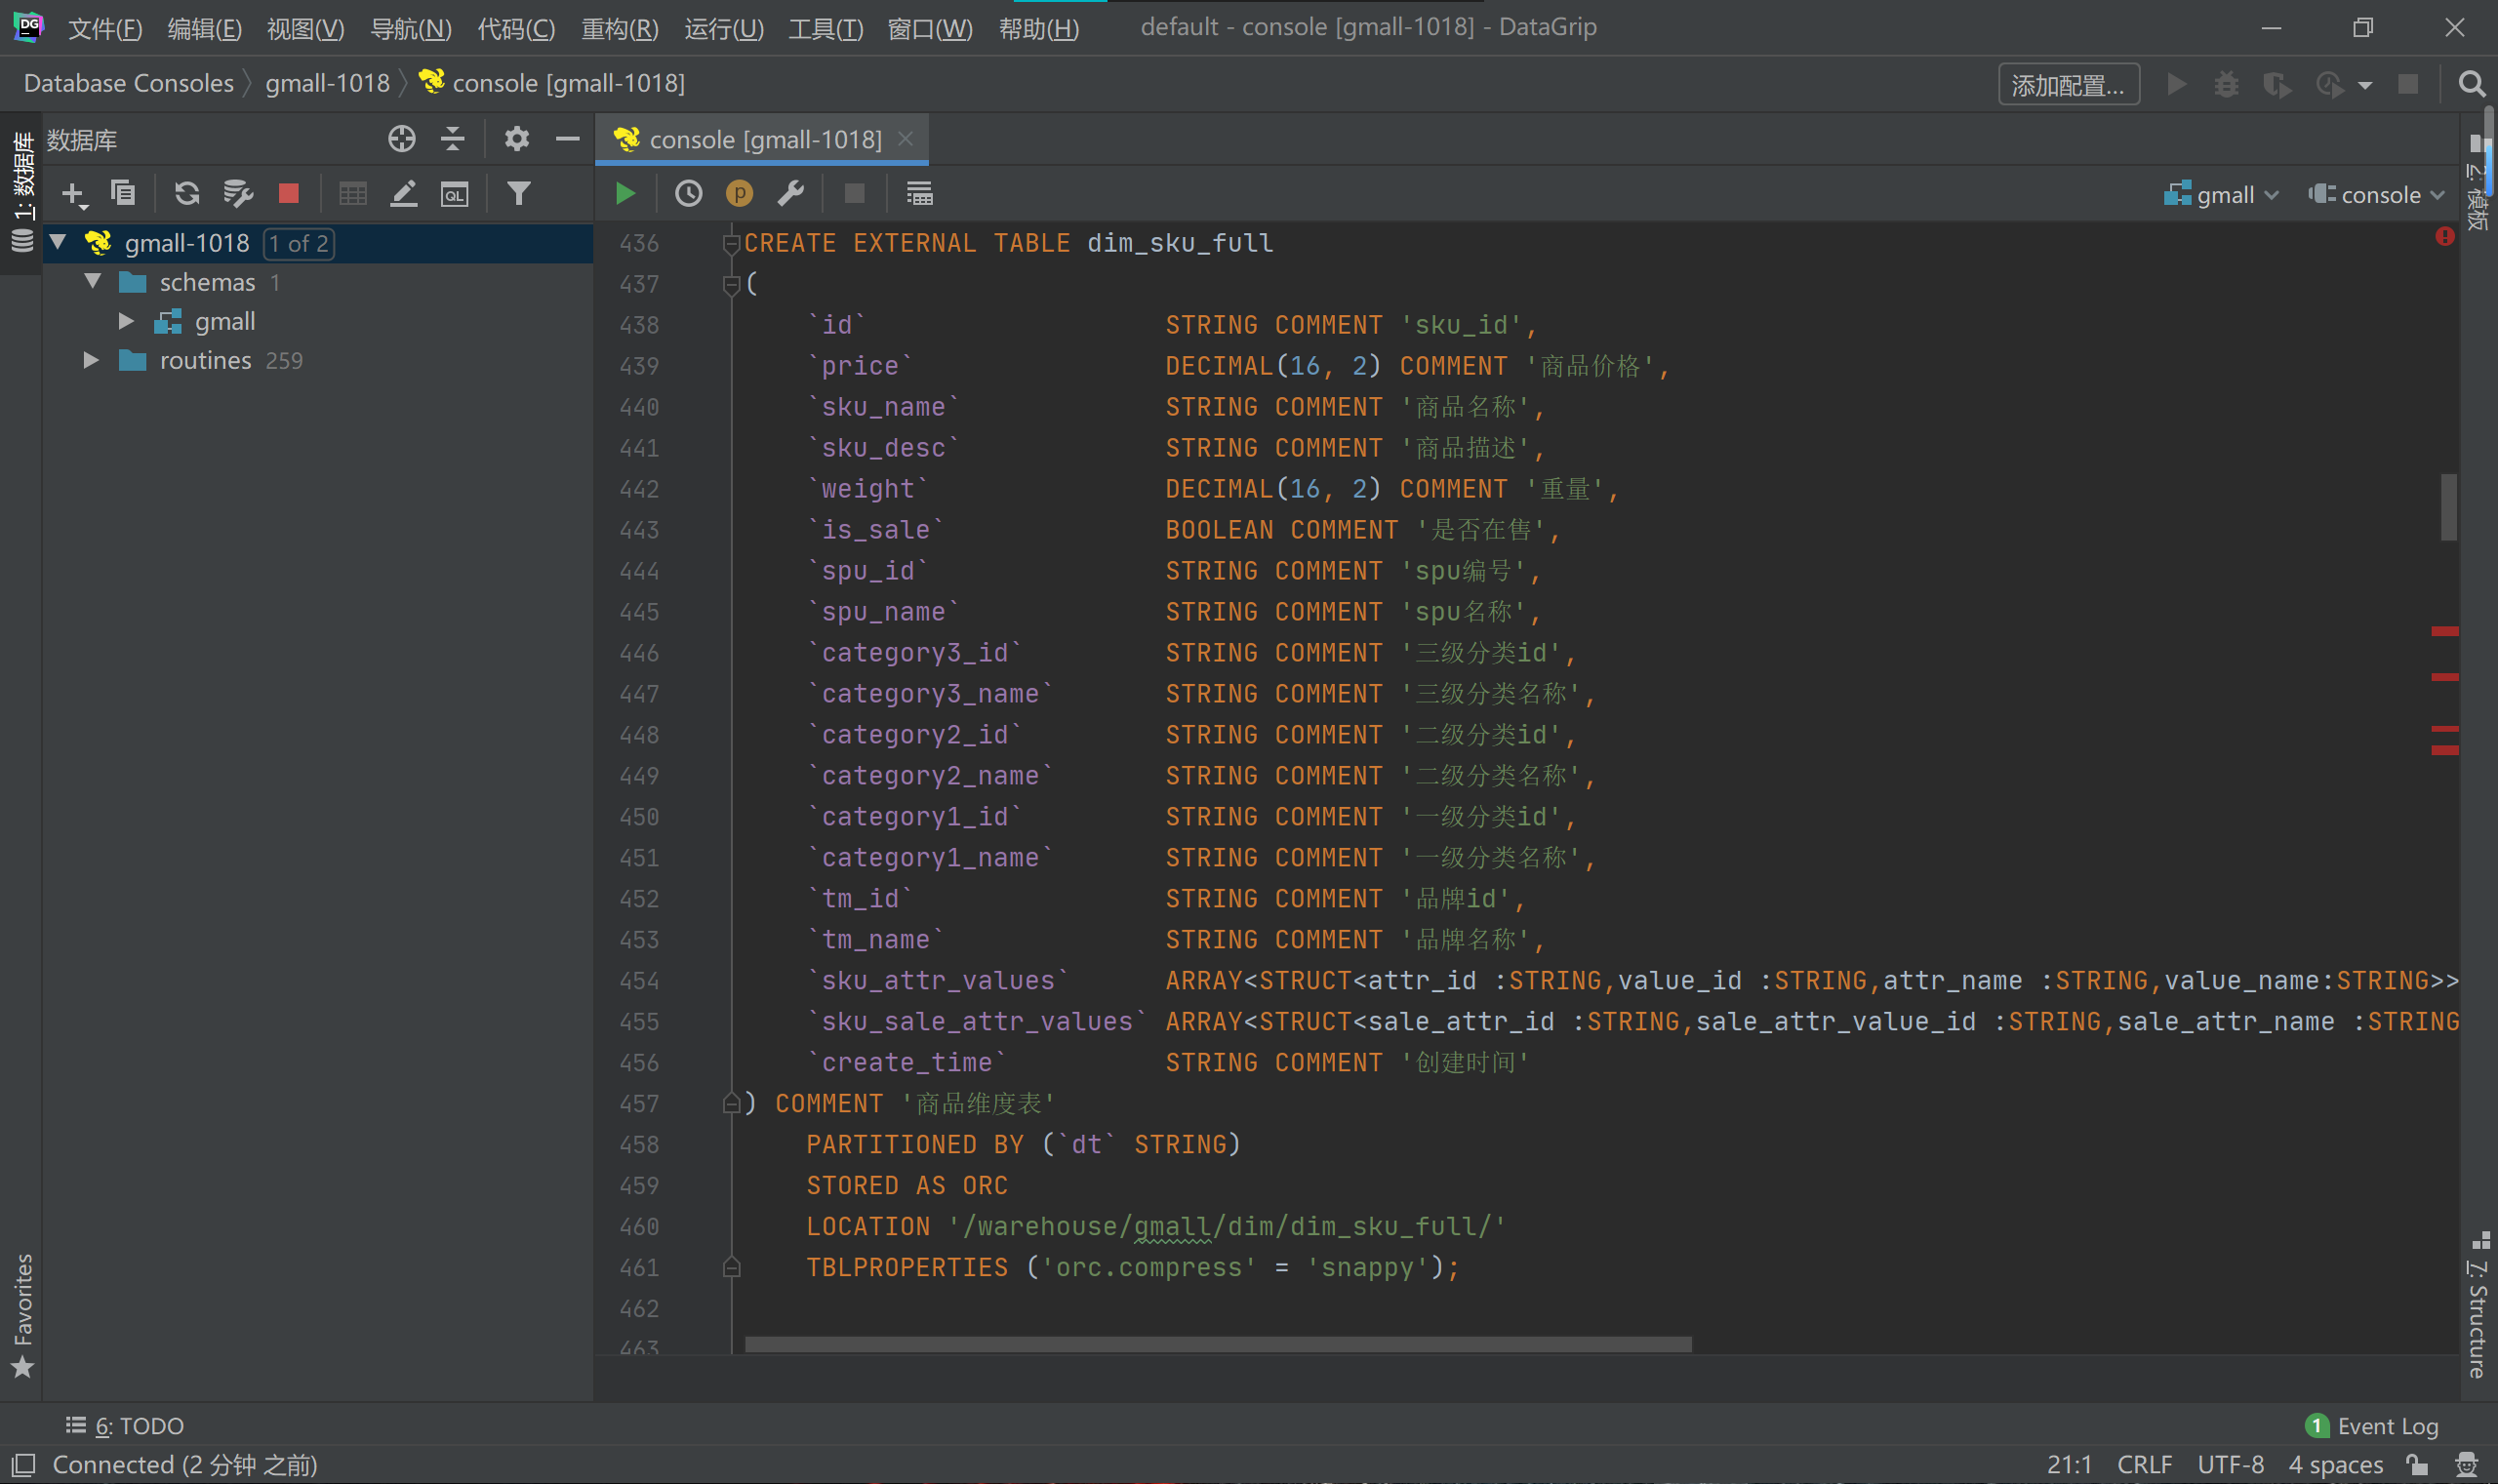Open query history via the clock icon
This screenshot has width=2498, height=1484.
[x=688, y=193]
